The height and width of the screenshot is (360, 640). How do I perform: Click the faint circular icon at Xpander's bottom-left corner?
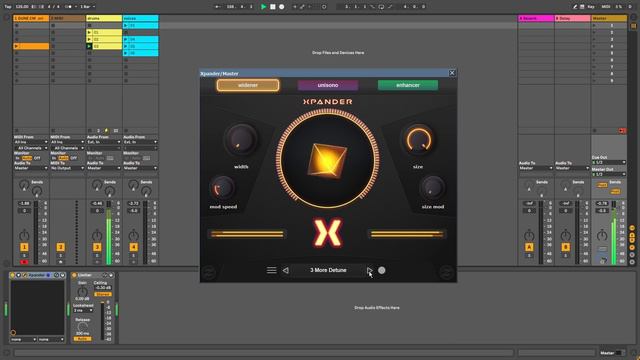tap(209, 272)
